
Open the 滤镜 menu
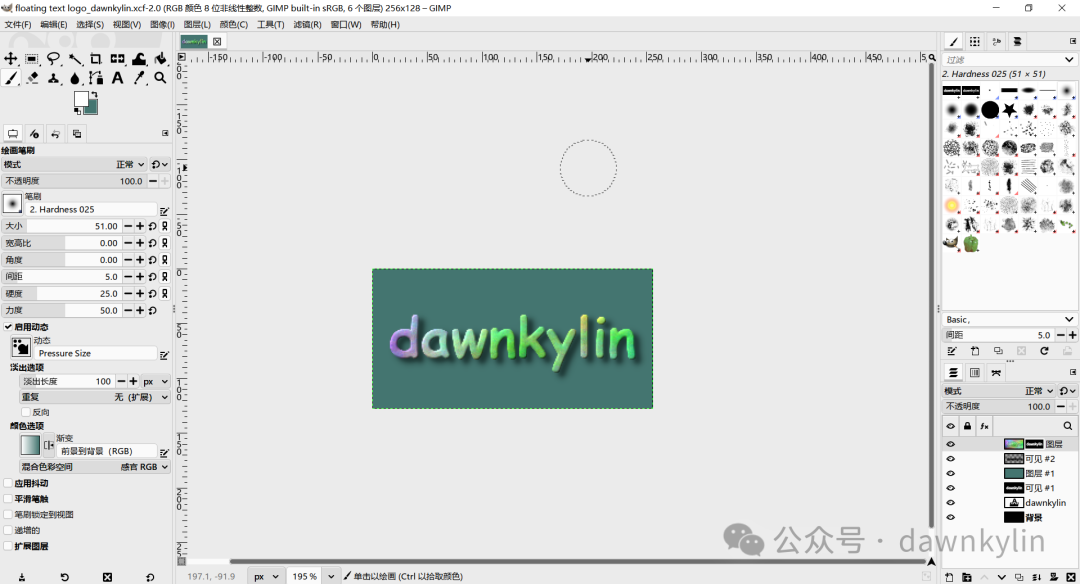tap(307, 24)
